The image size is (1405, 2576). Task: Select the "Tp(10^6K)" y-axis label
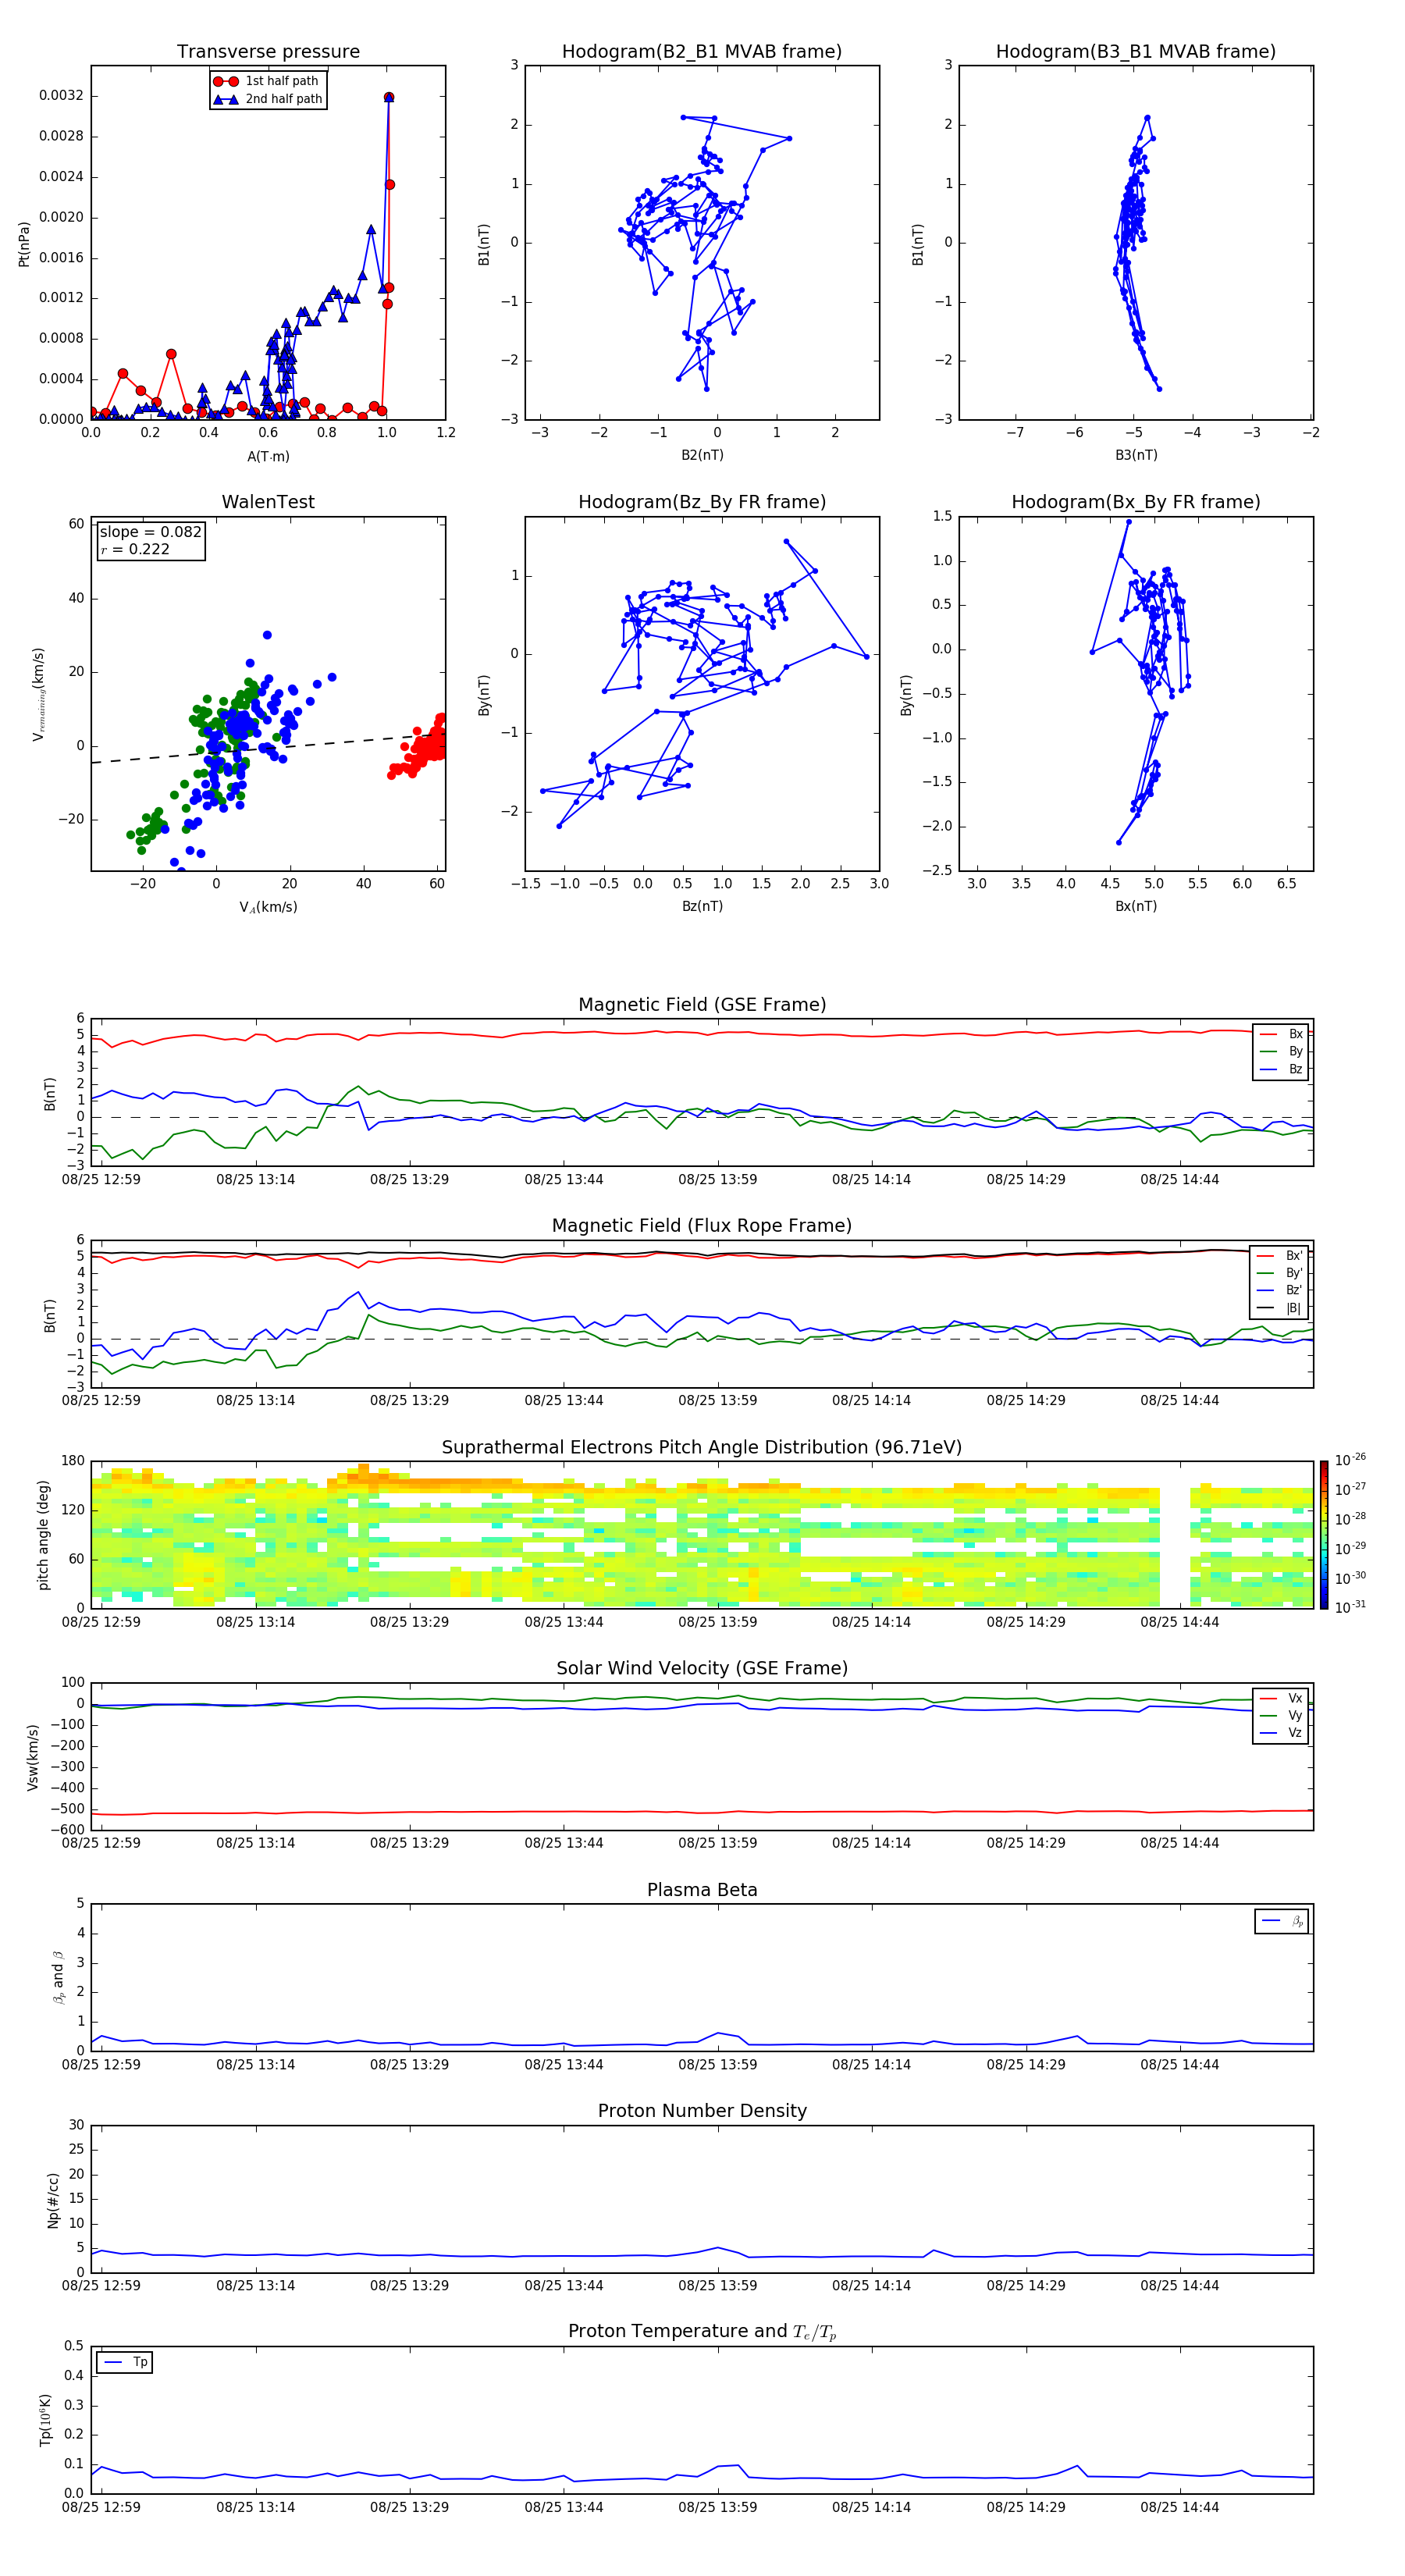click(x=45, y=2420)
